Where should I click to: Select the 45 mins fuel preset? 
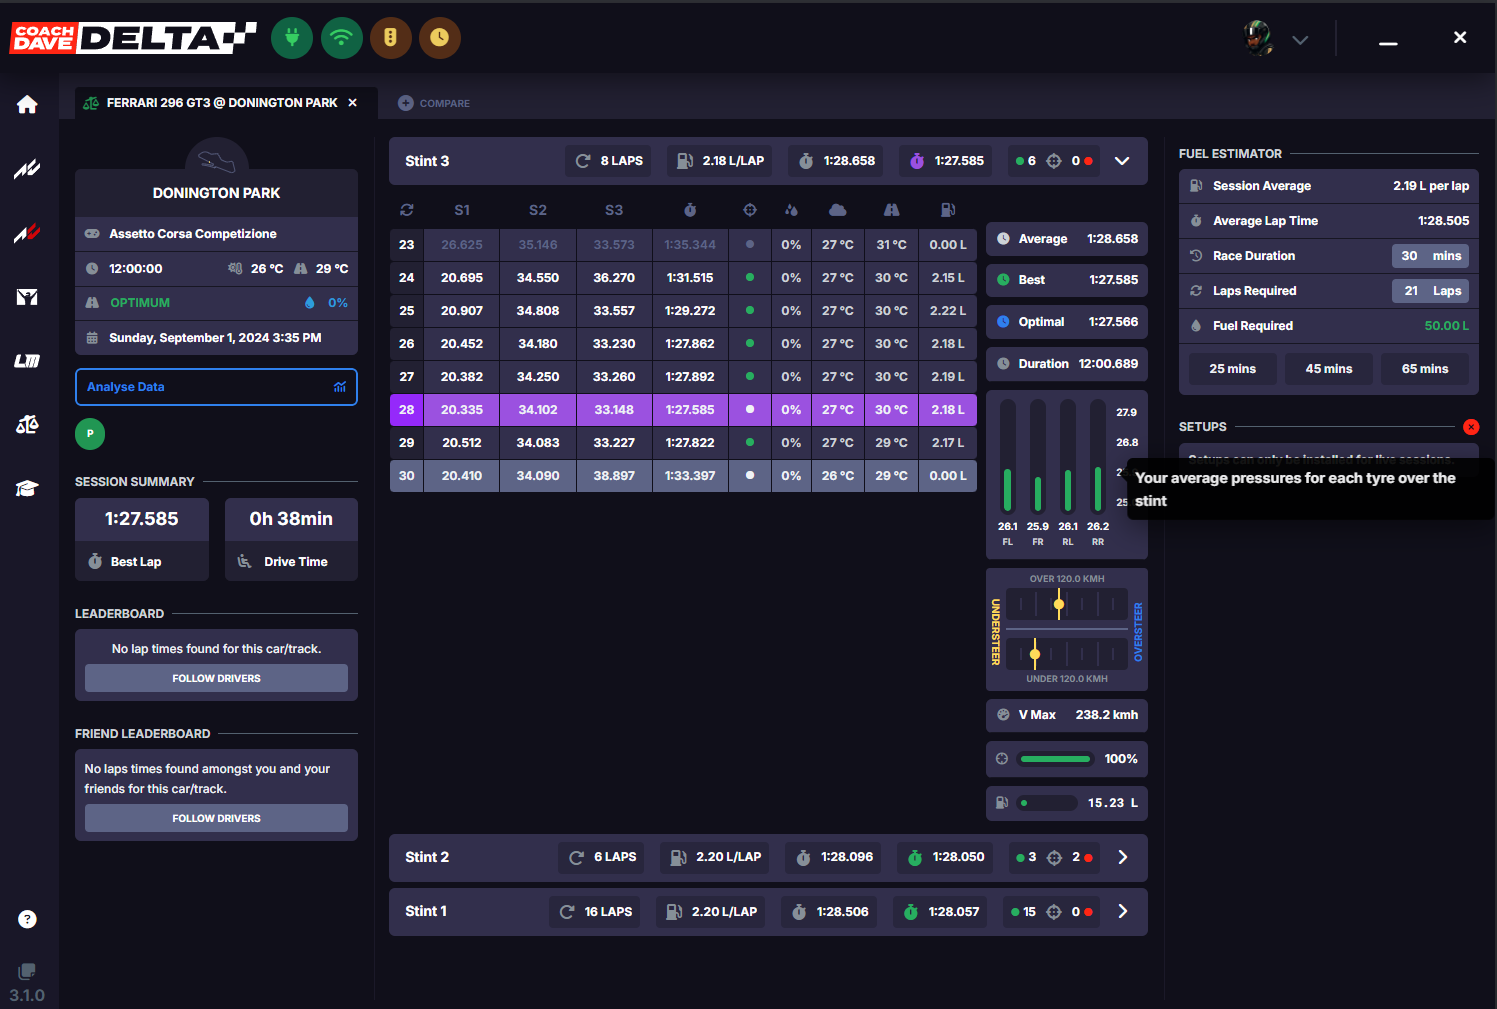pyautogui.click(x=1328, y=369)
